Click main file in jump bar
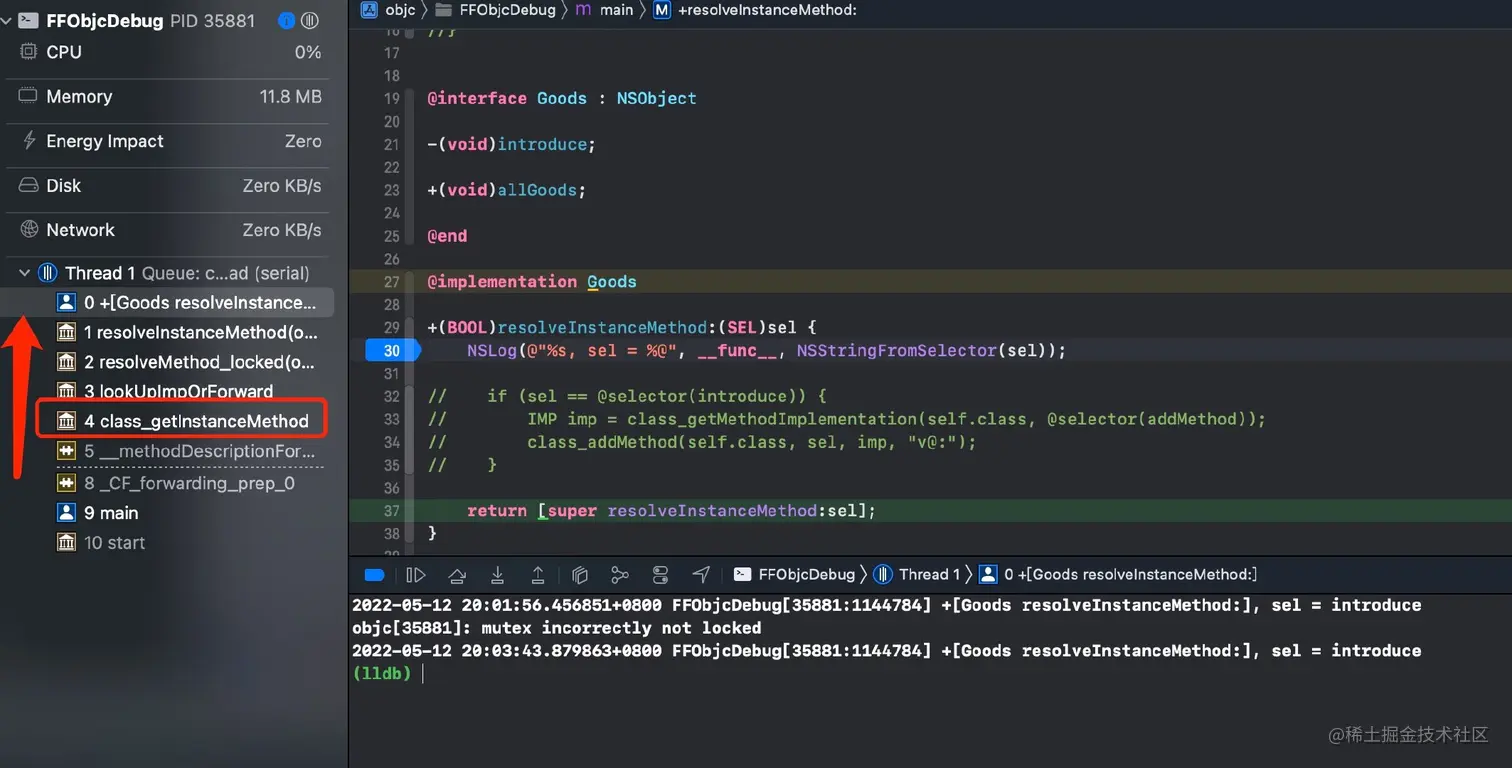This screenshot has width=1512, height=768. click(605, 9)
